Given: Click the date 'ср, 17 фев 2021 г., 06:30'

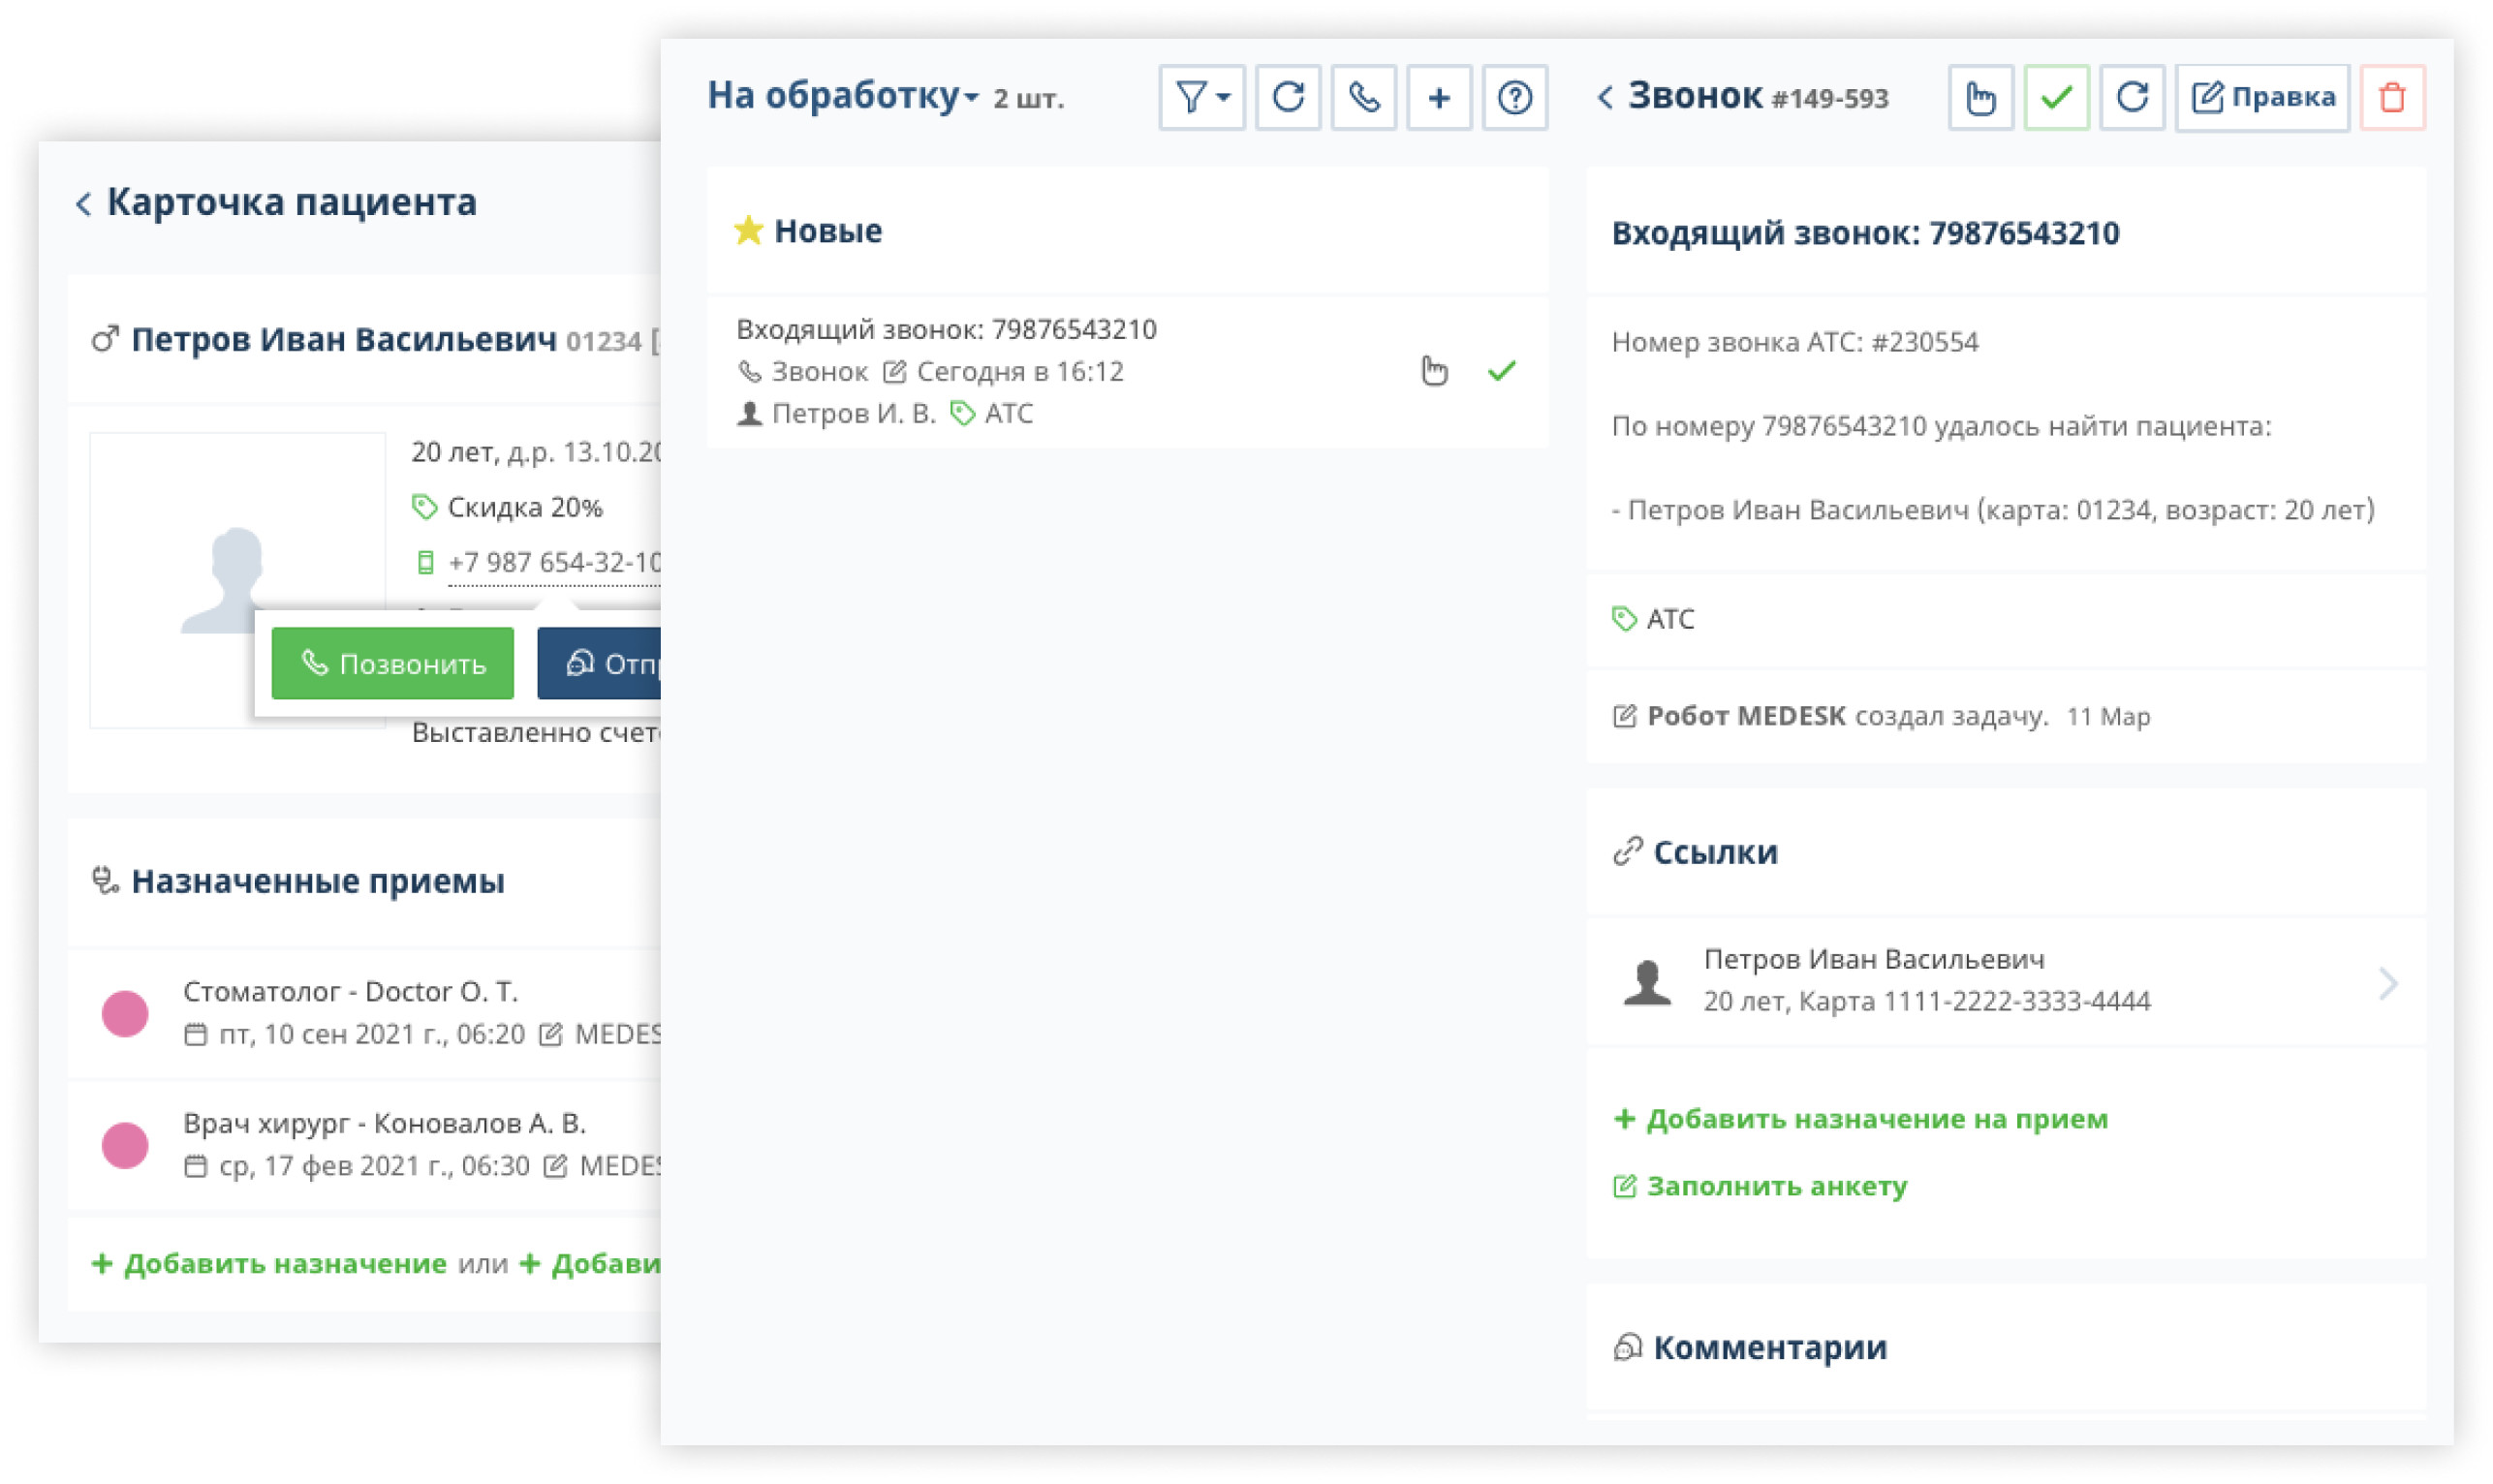Looking at the screenshot, I should [x=374, y=1166].
